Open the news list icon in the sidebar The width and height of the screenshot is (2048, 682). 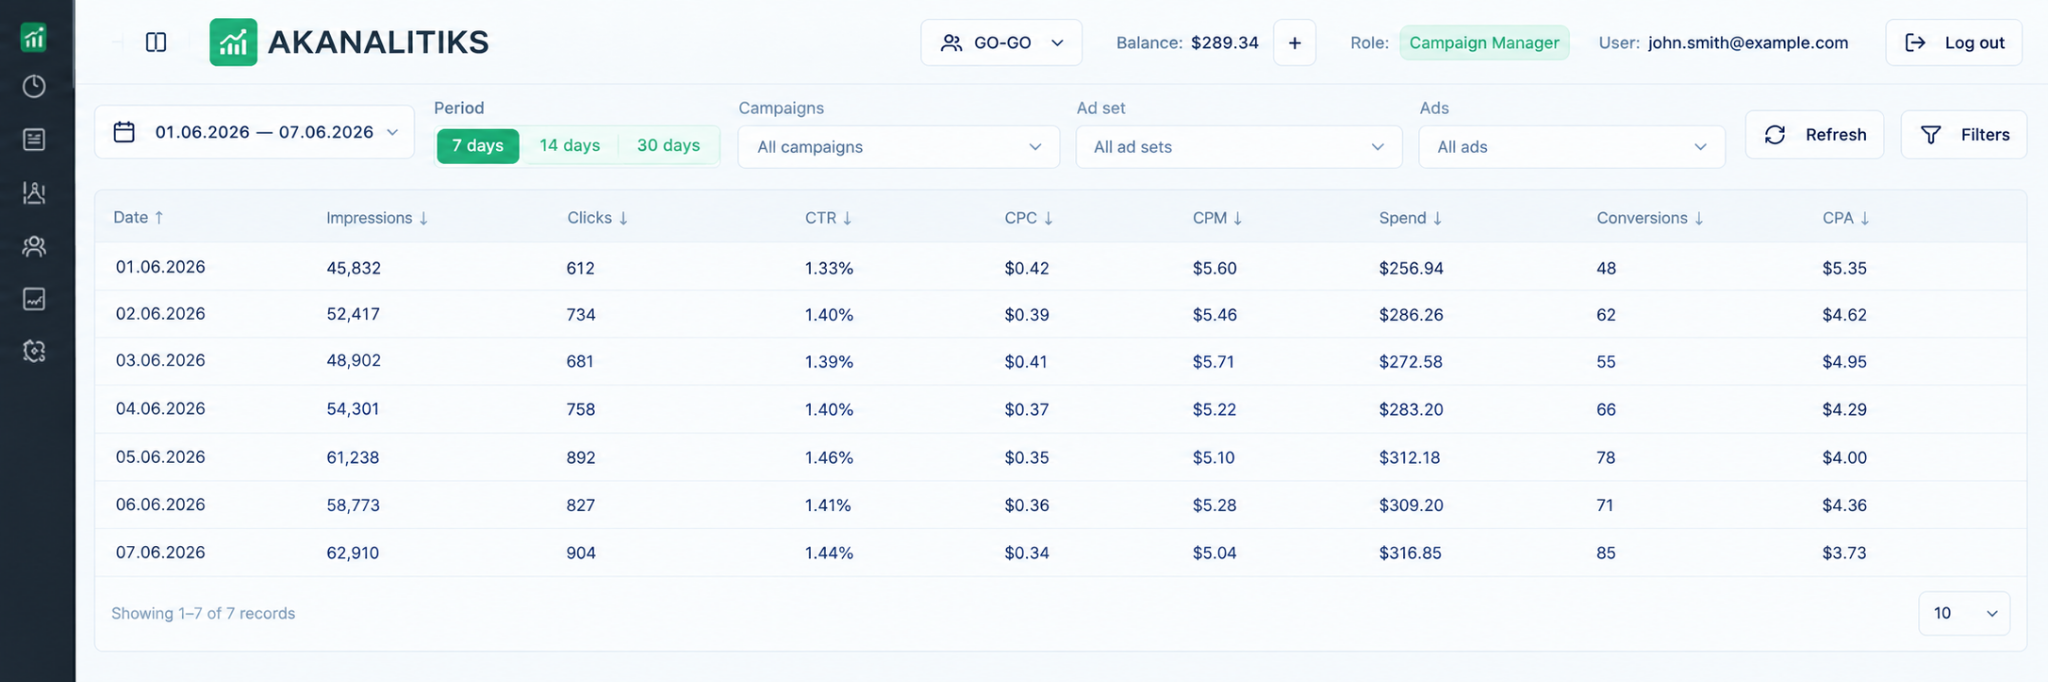point(34,139)
